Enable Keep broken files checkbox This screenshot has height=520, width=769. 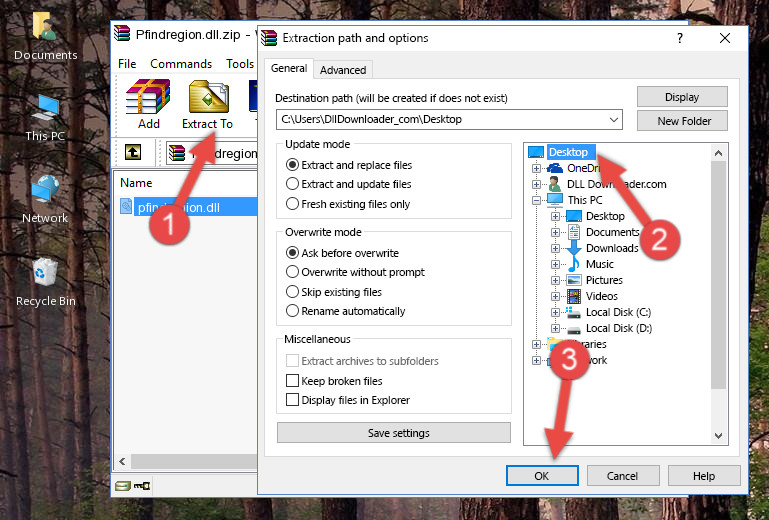[292, 381]
